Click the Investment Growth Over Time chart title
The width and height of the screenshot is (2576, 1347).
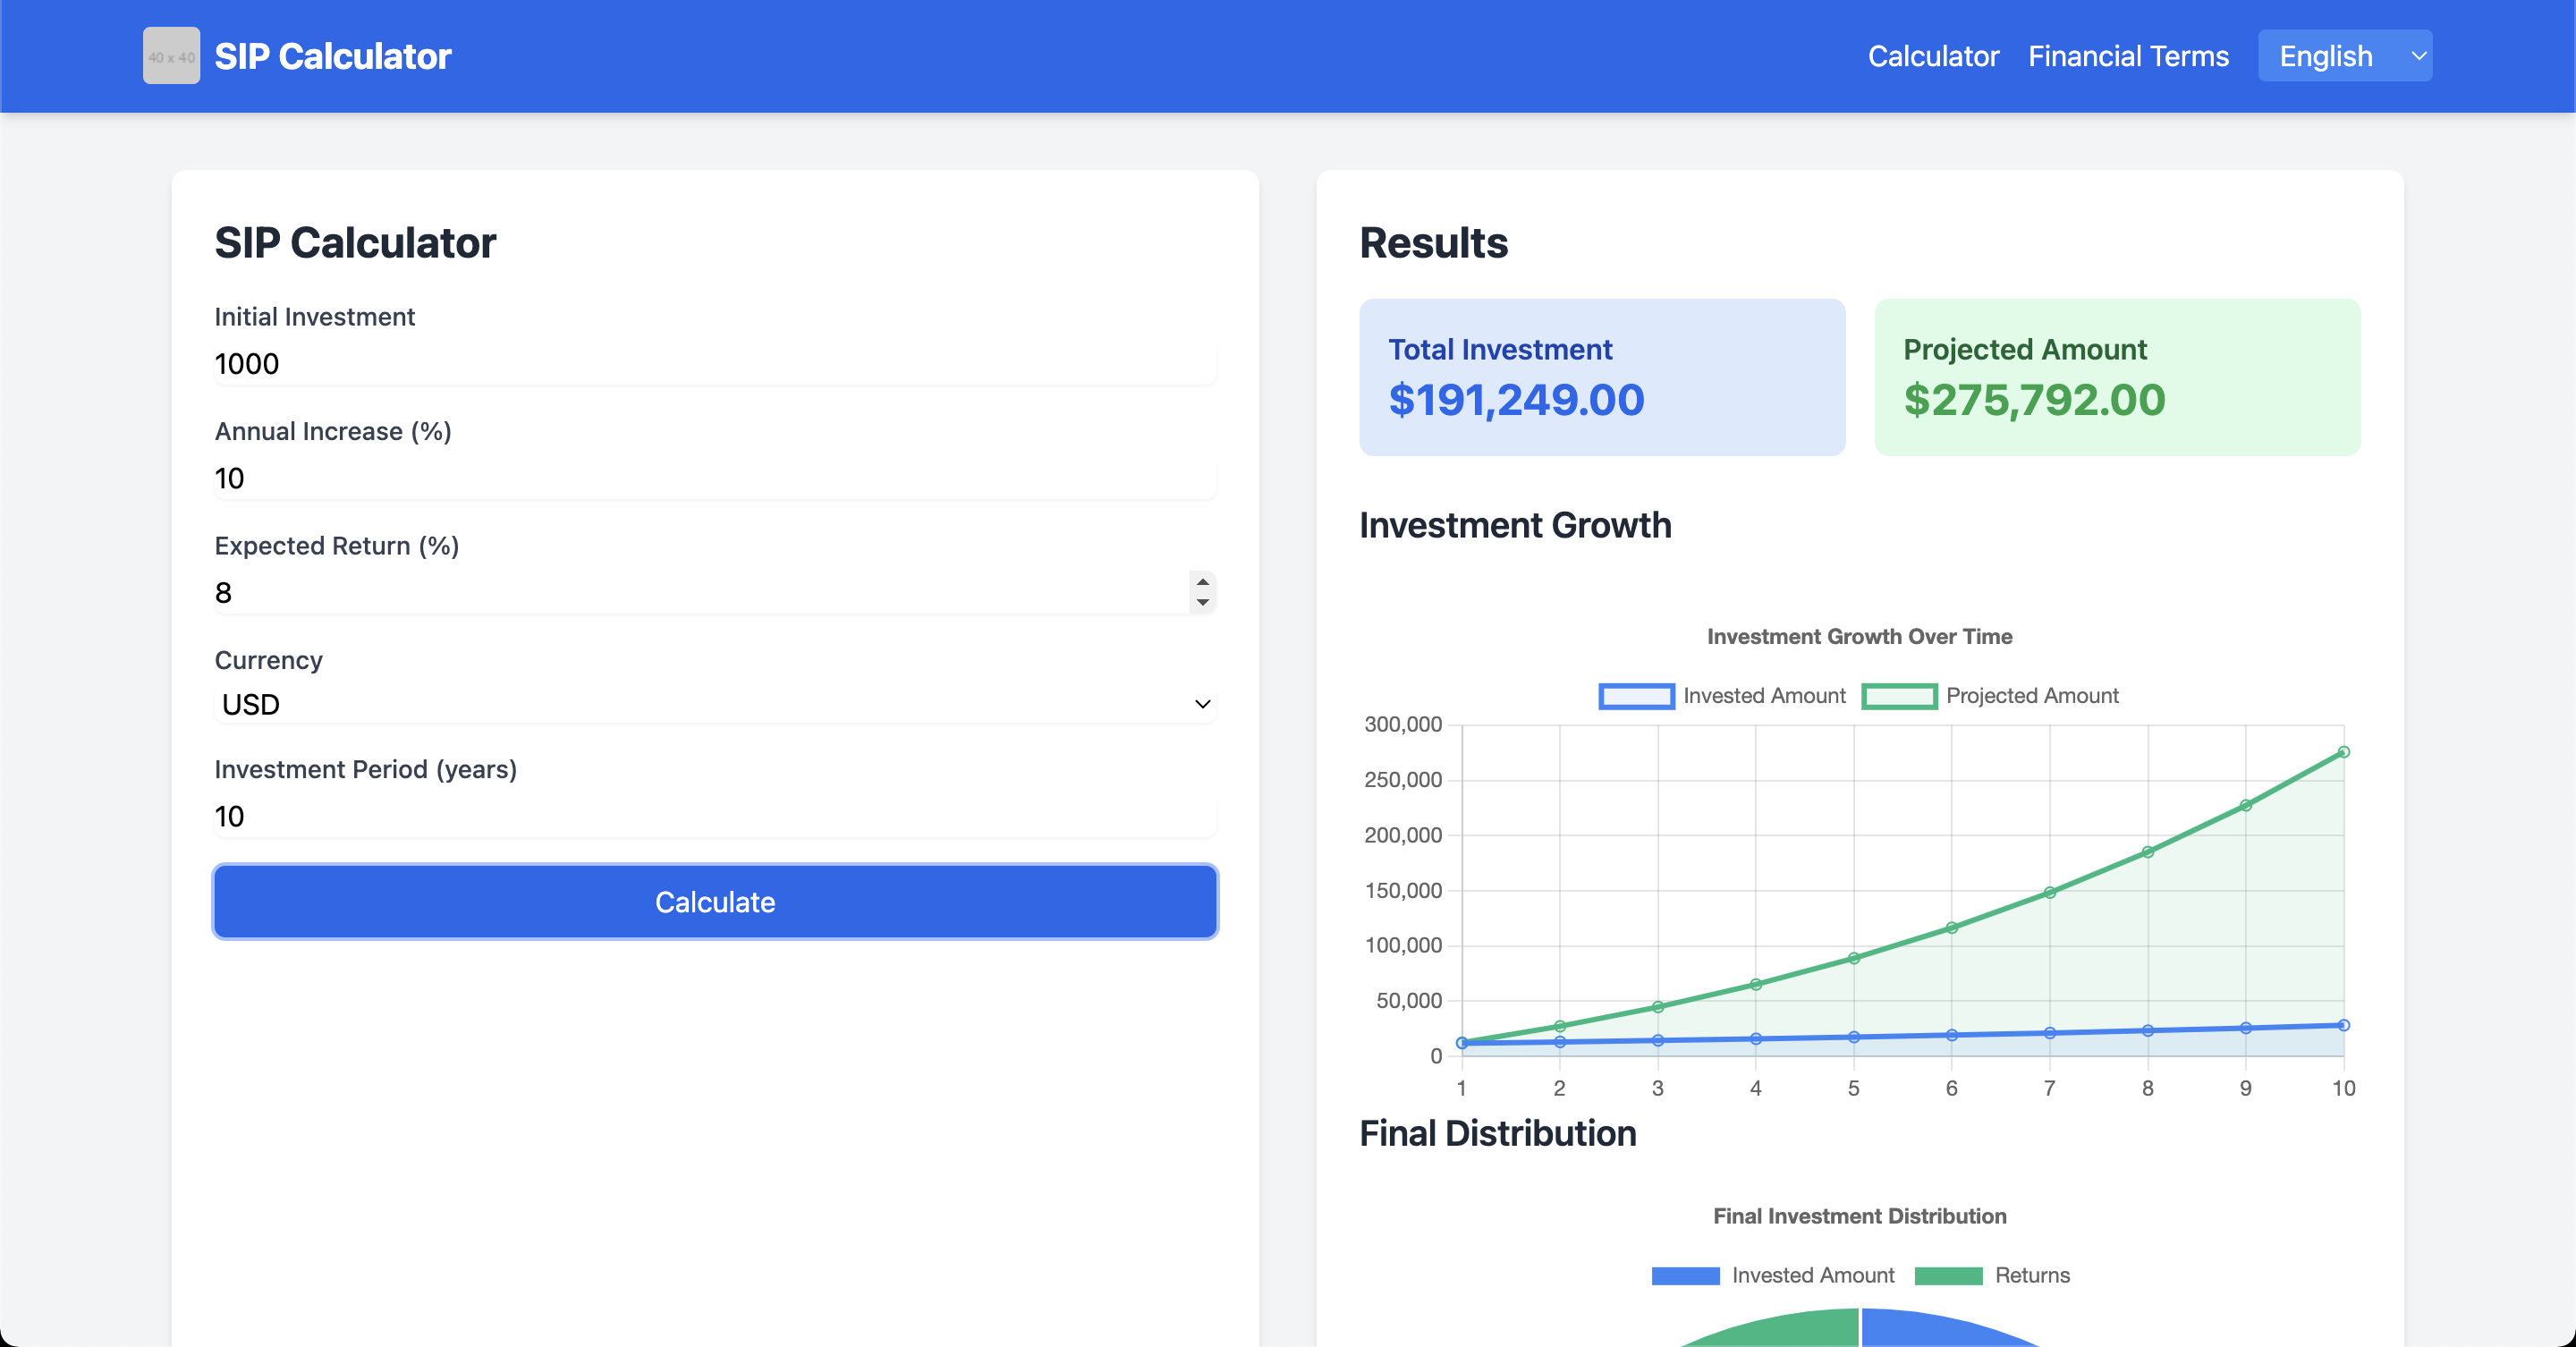1859,636
